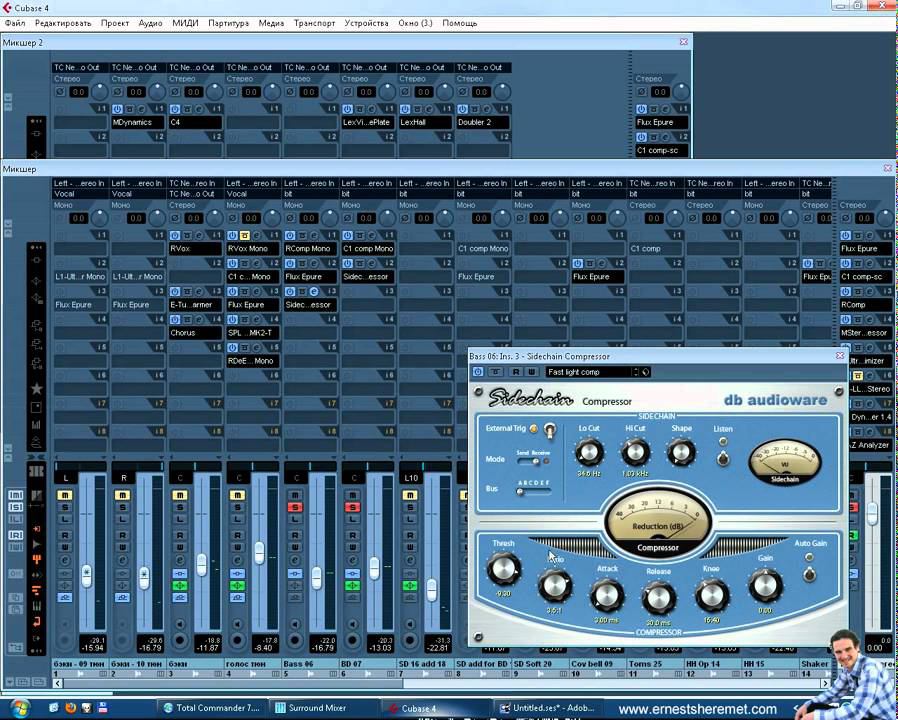This screenshot has height=720, width=898.
Task: Click the Bass 06 channel name label
Action: (x=310, y=664)
